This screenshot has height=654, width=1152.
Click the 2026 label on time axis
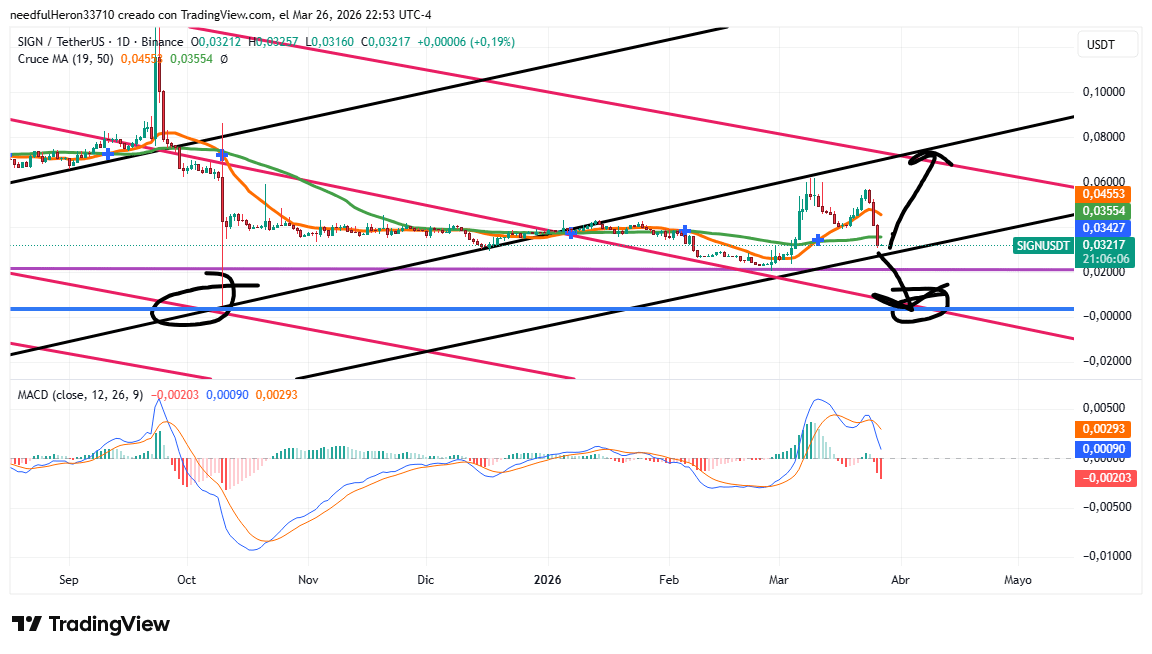tap(547, 580)
